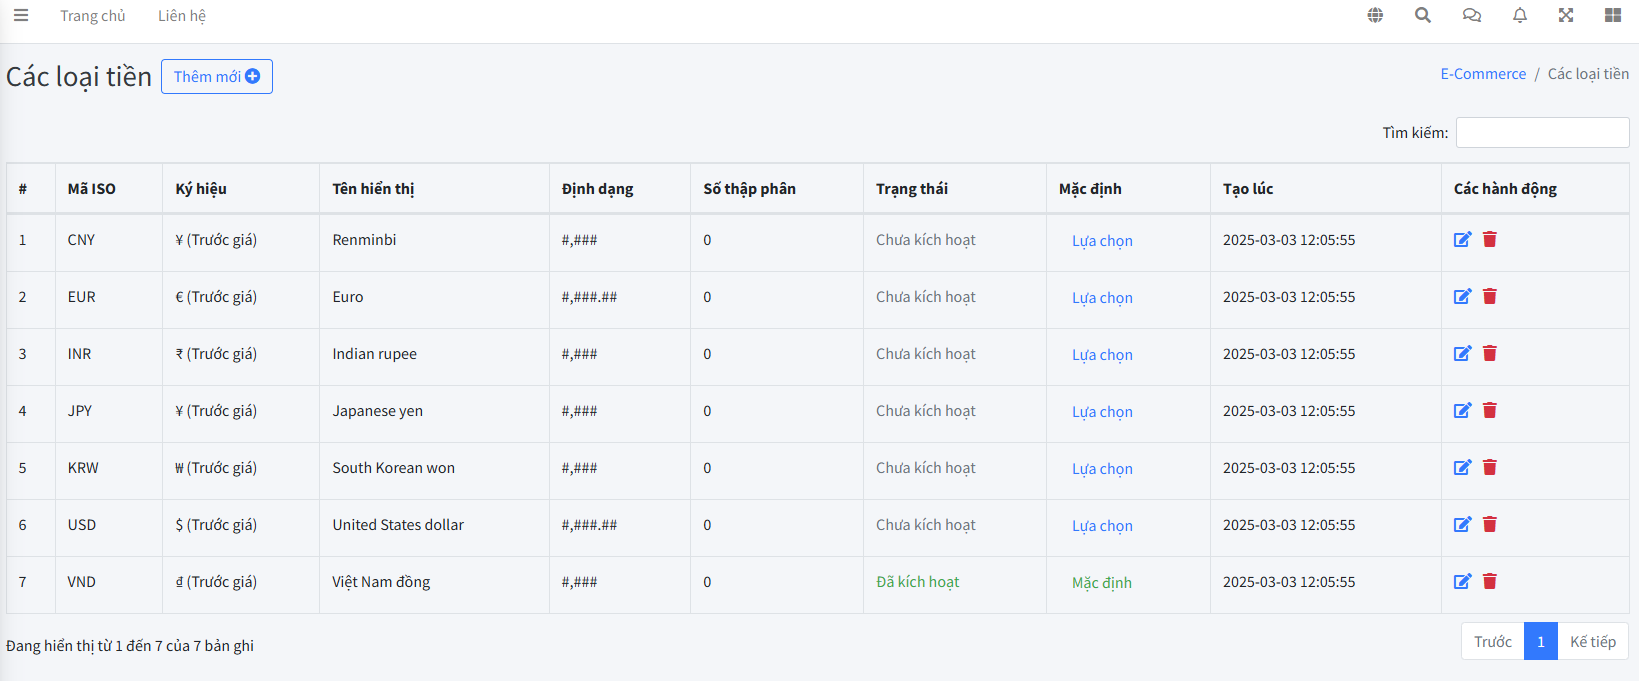Edit the USD currency row

click(1462, 524)
